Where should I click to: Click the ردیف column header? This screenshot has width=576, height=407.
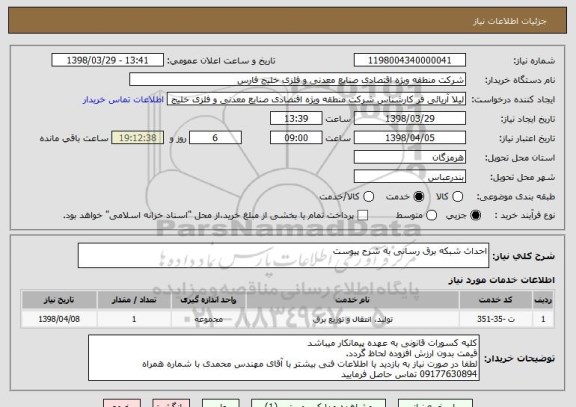(x=543, y=300)
